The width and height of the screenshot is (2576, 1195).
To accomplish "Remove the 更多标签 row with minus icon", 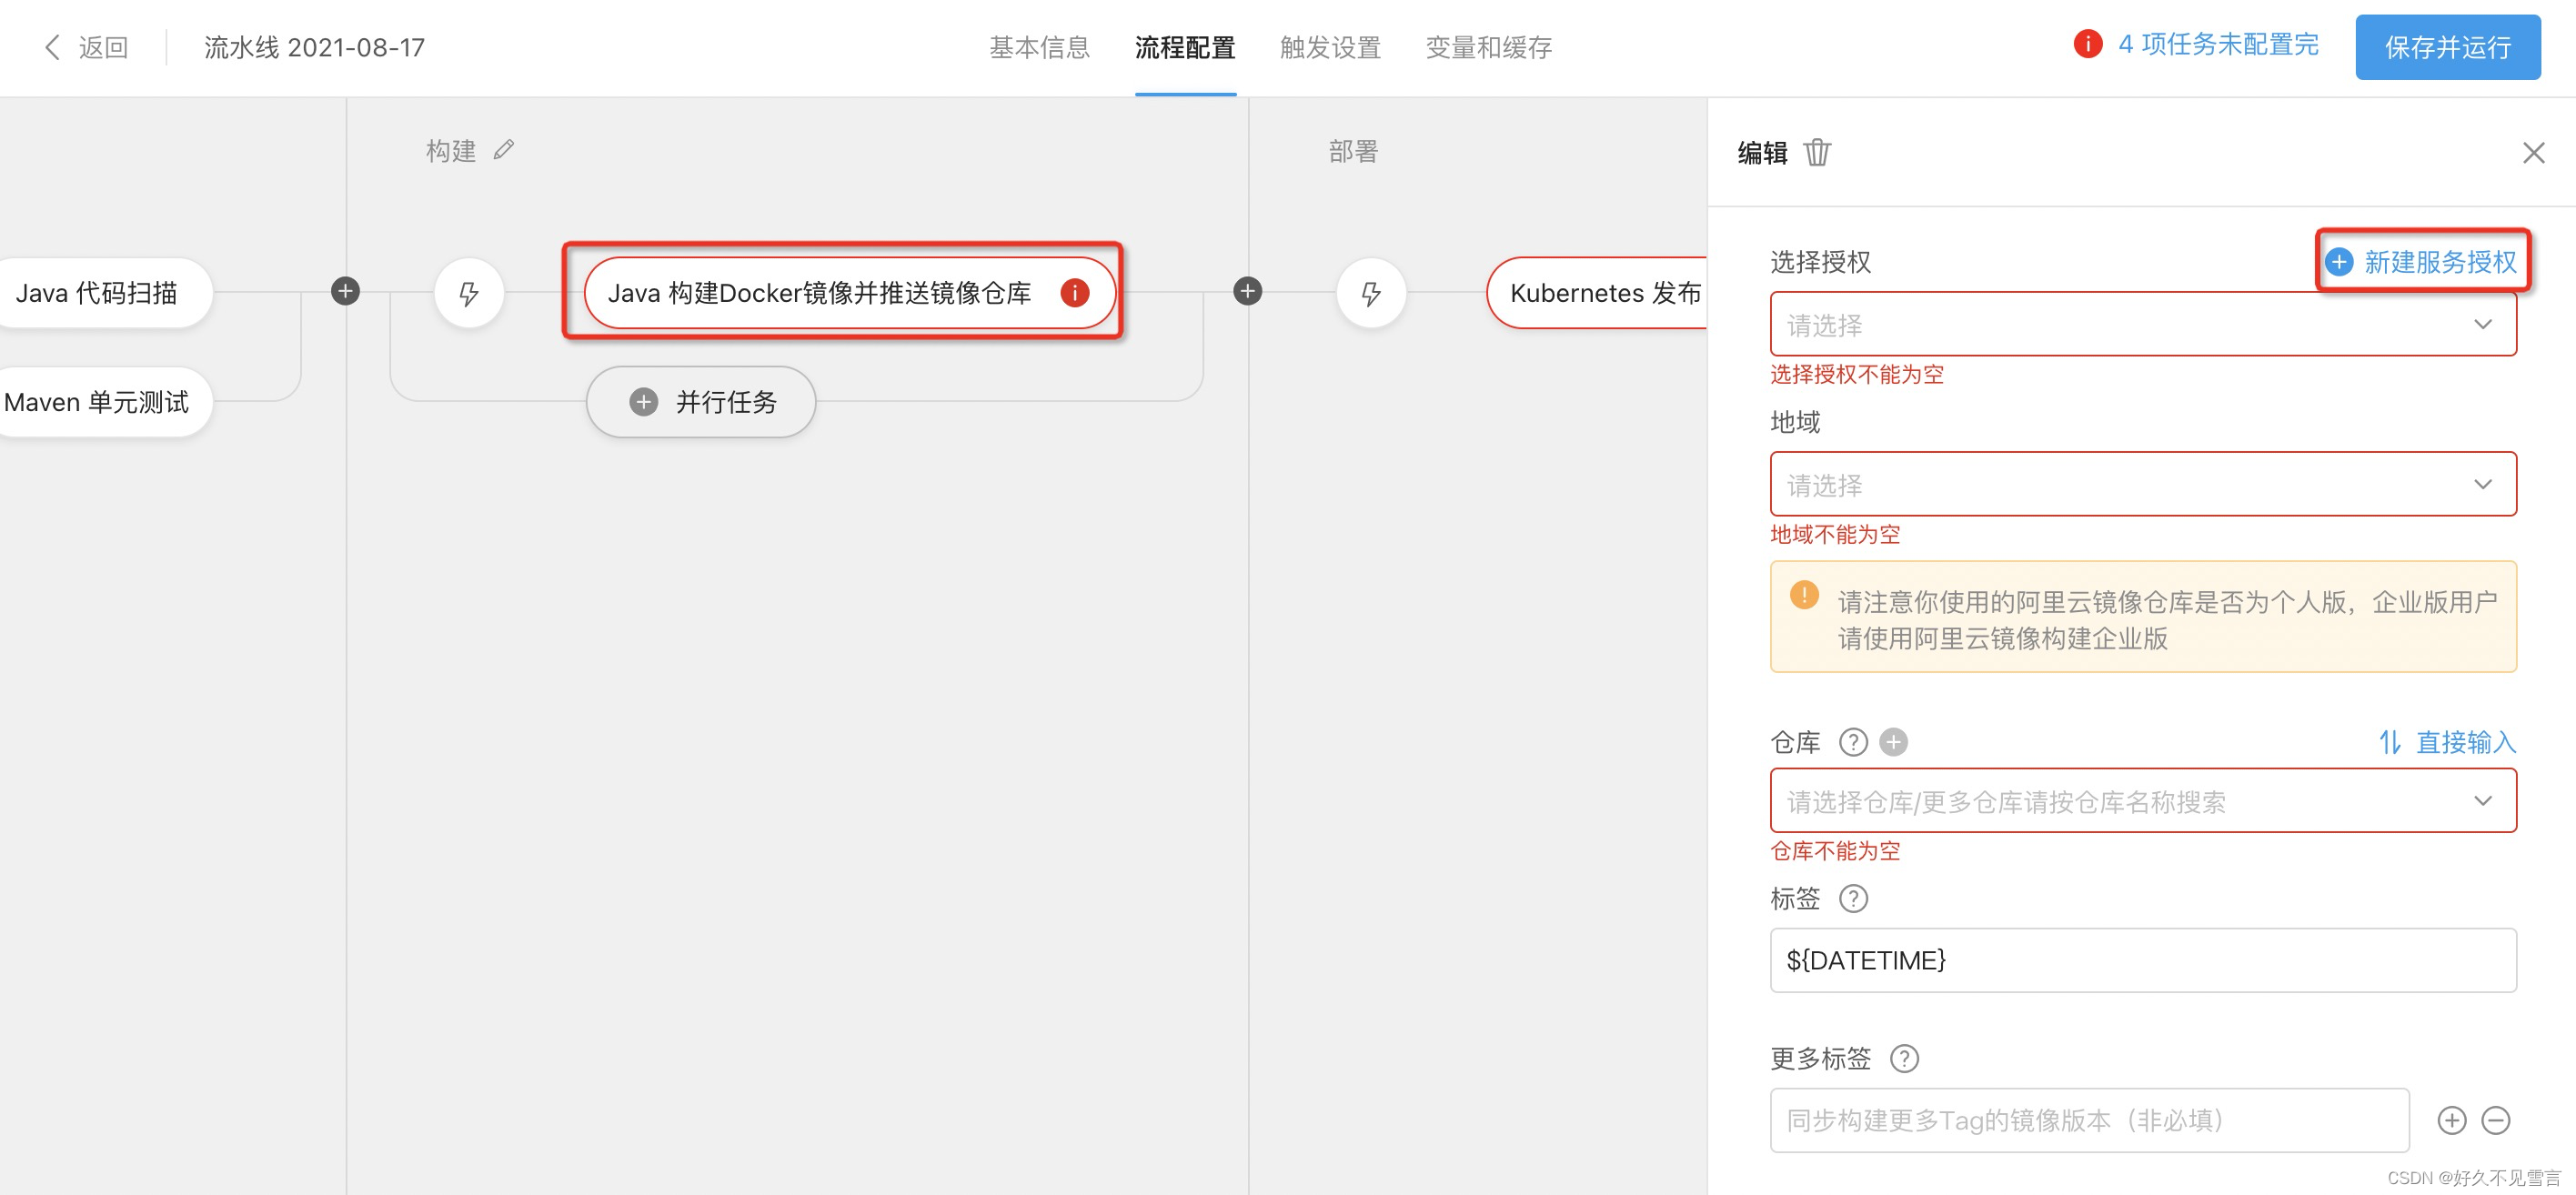I will click(x=2496, y=1120).
